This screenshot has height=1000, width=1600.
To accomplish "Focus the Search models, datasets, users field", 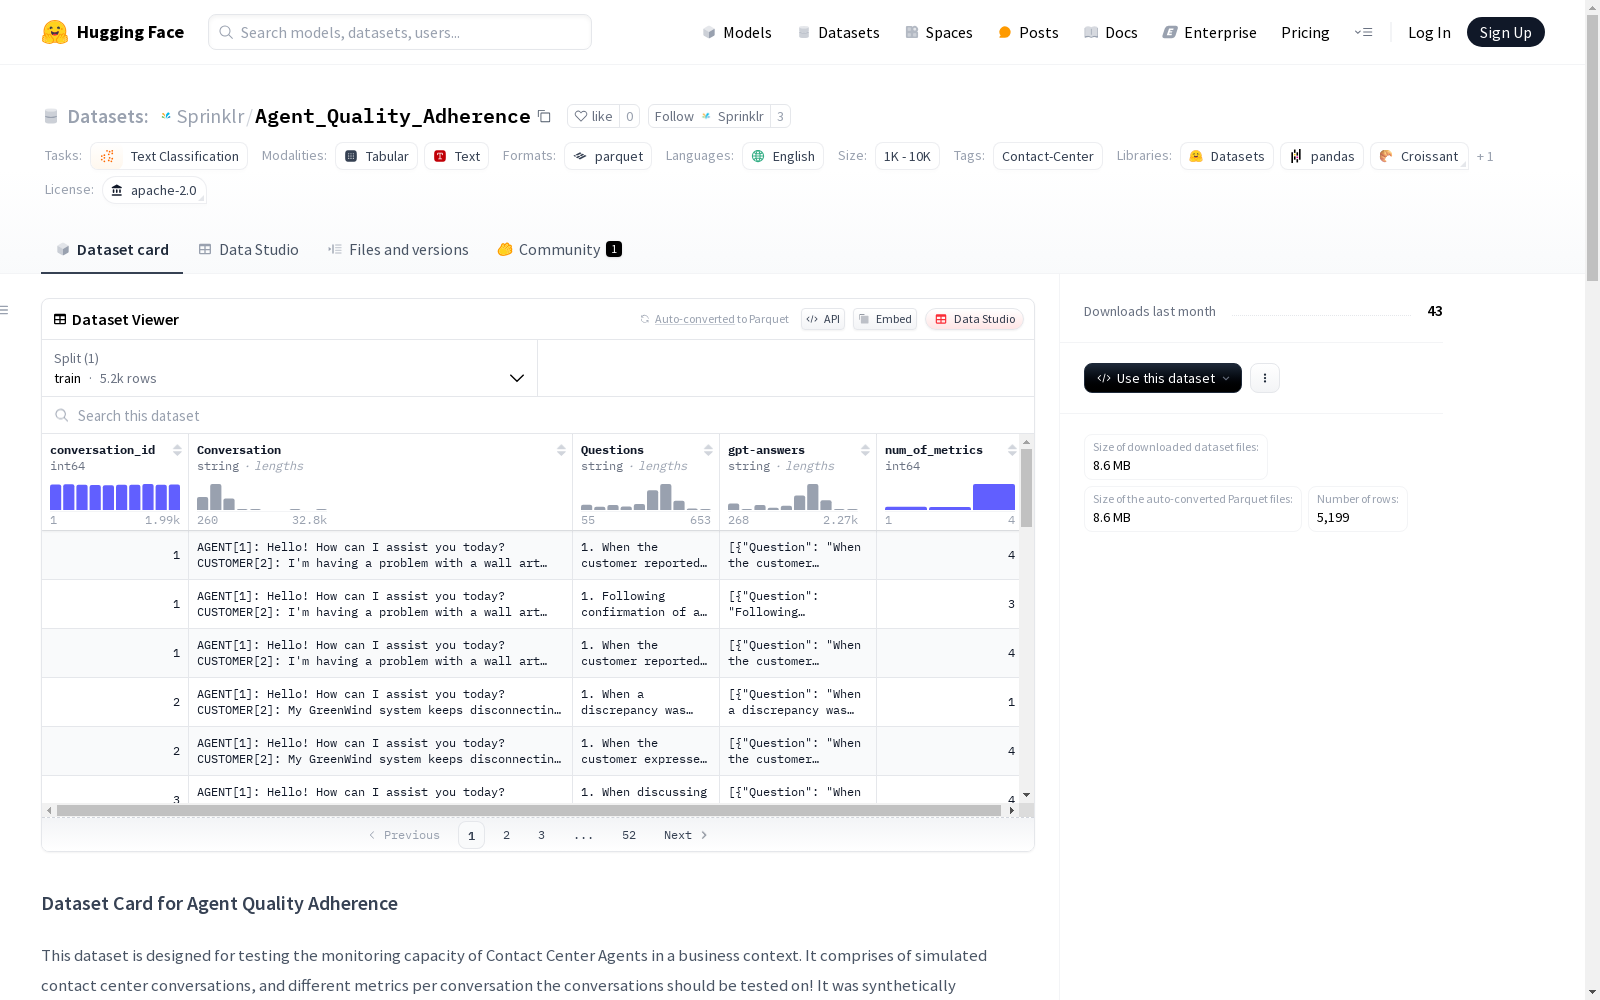I will click(x=400, y=32).
